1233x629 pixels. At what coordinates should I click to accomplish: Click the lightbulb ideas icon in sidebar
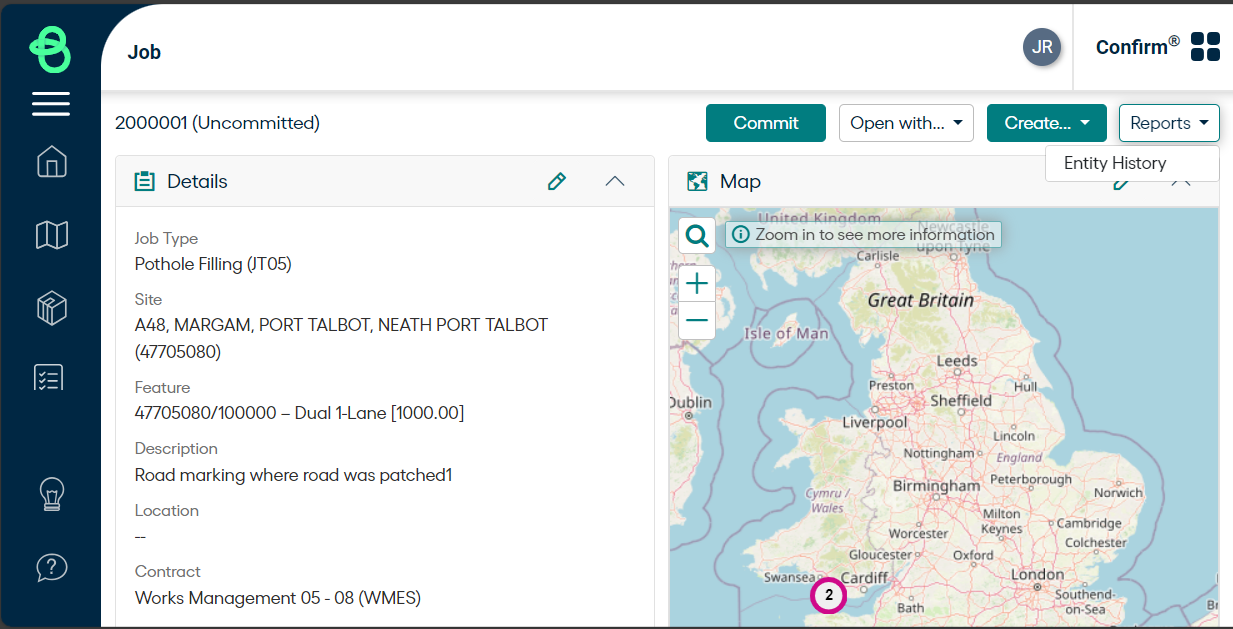click(50, 493)
